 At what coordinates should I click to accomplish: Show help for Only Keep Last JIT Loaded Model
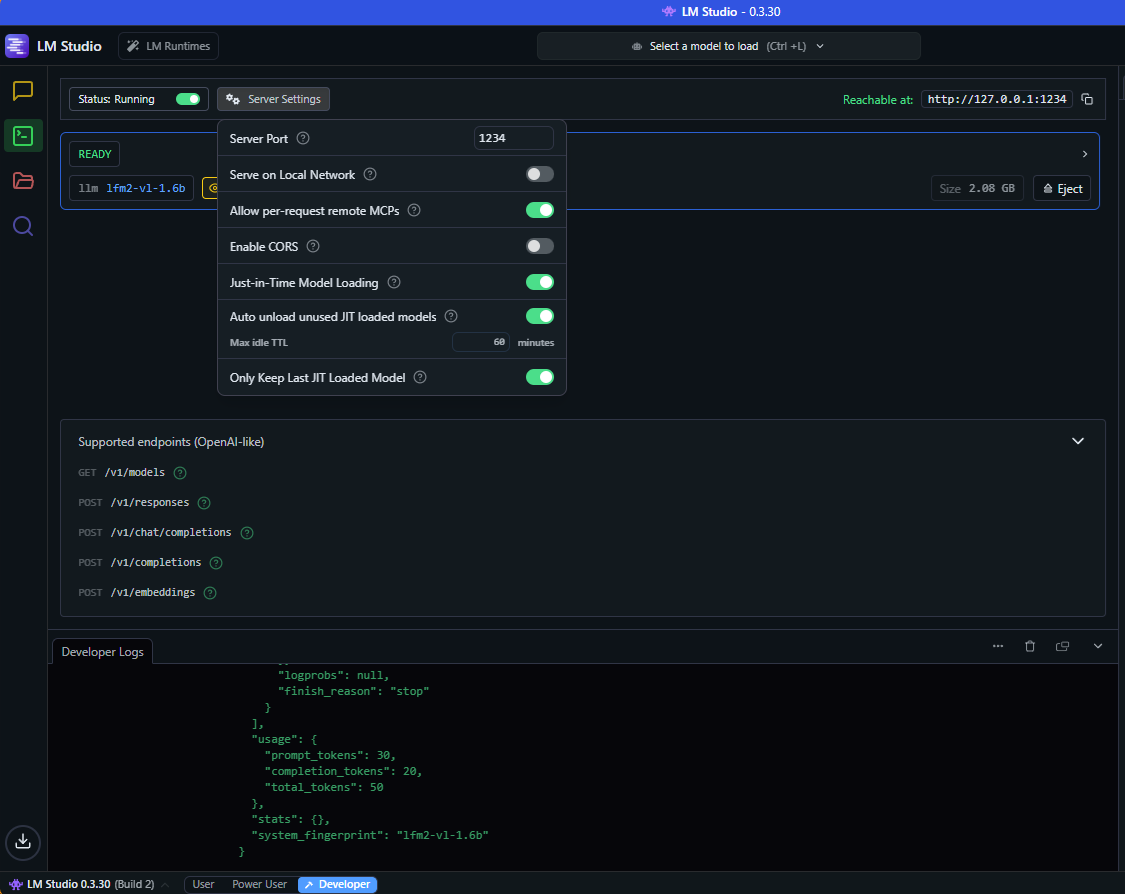pos(420,377)
